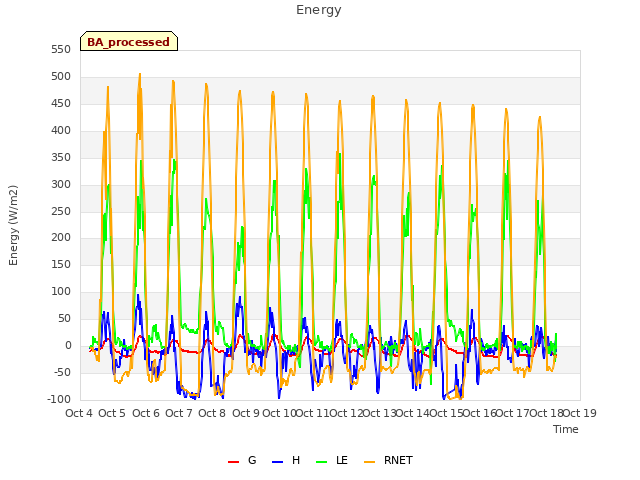Click the green LE legend line swatch
Screen dimensions: 640x480
click(x=322, y=462)
